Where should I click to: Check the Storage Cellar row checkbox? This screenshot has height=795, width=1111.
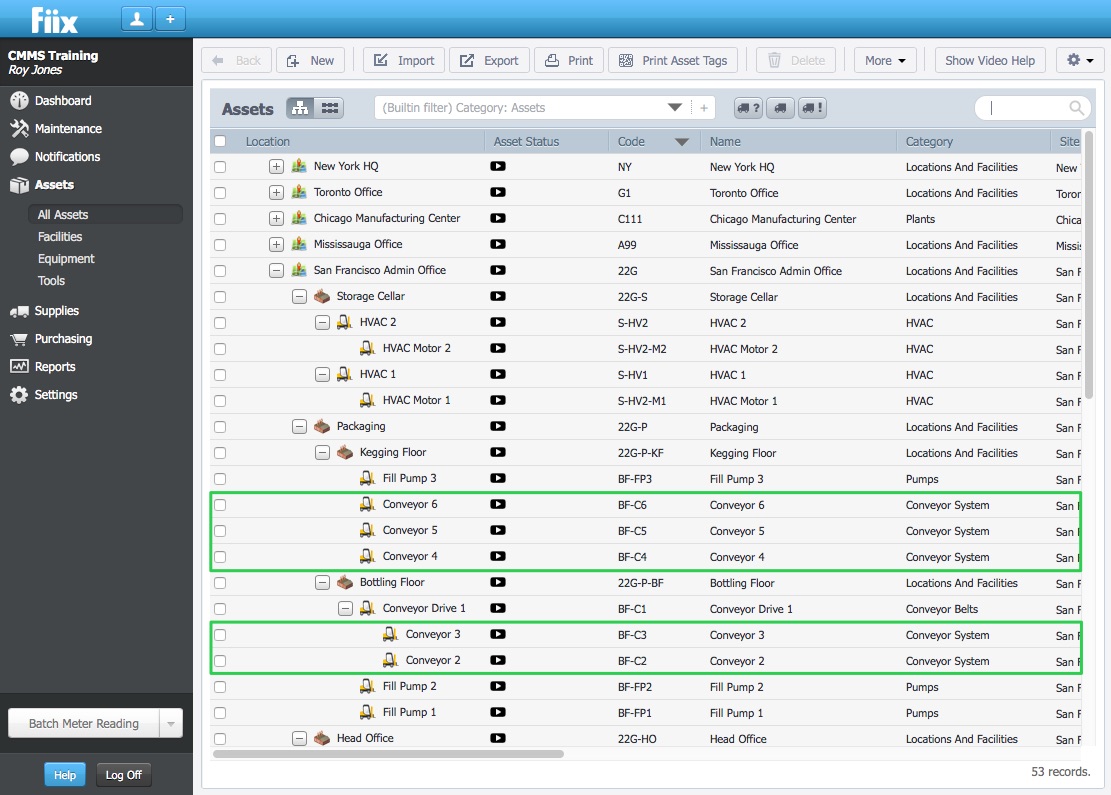[220, 296]
